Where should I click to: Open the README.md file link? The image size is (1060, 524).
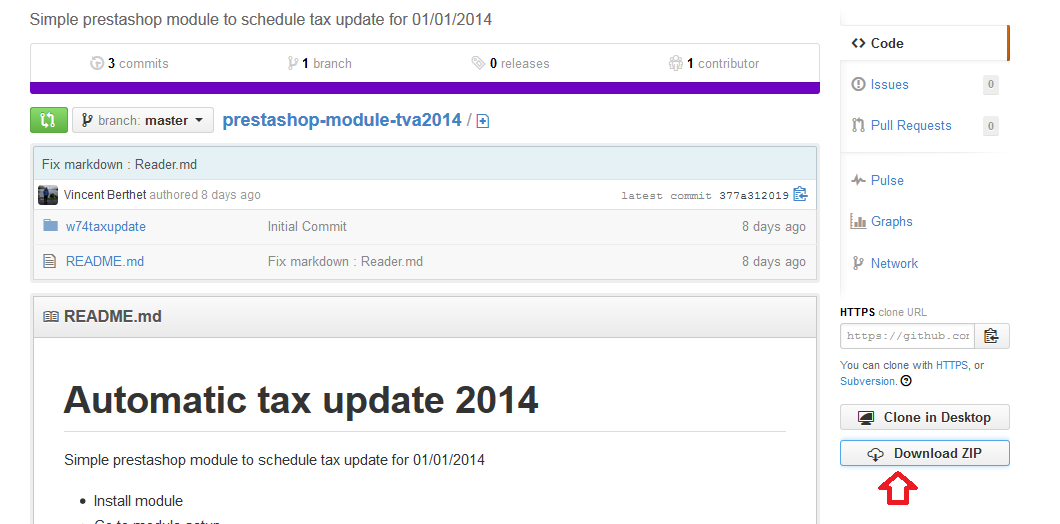pyautogui.click(x=105, y=262)
